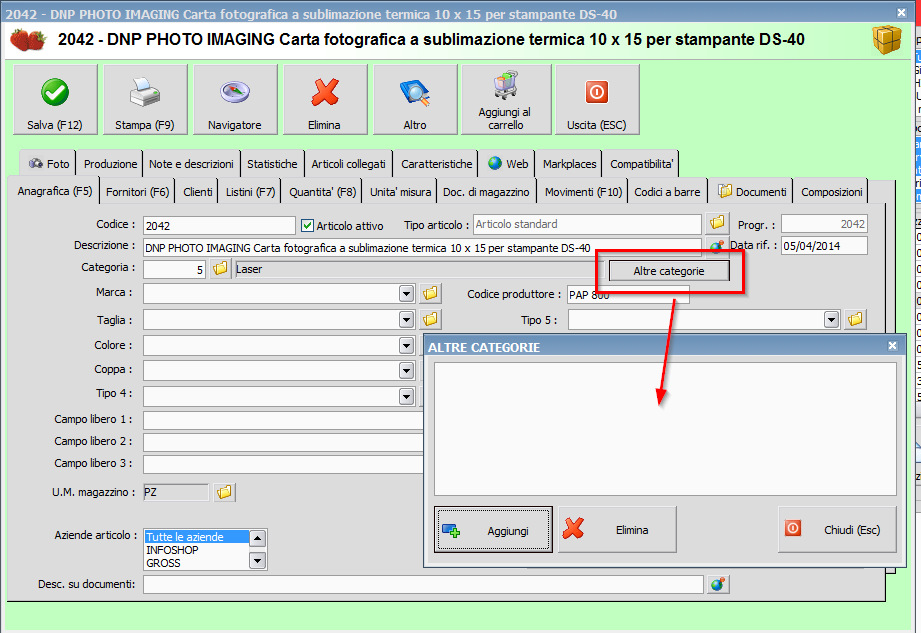Switch to the Statistiche tab
The height and width of the screenshot is (633, 921).
(272, 164)
